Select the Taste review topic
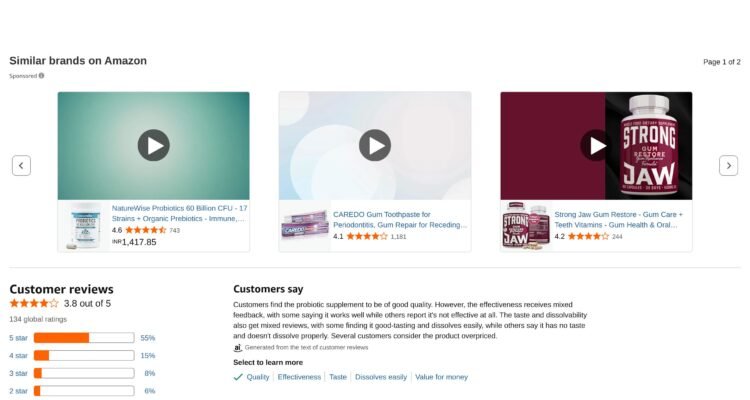 coord(338,377)
